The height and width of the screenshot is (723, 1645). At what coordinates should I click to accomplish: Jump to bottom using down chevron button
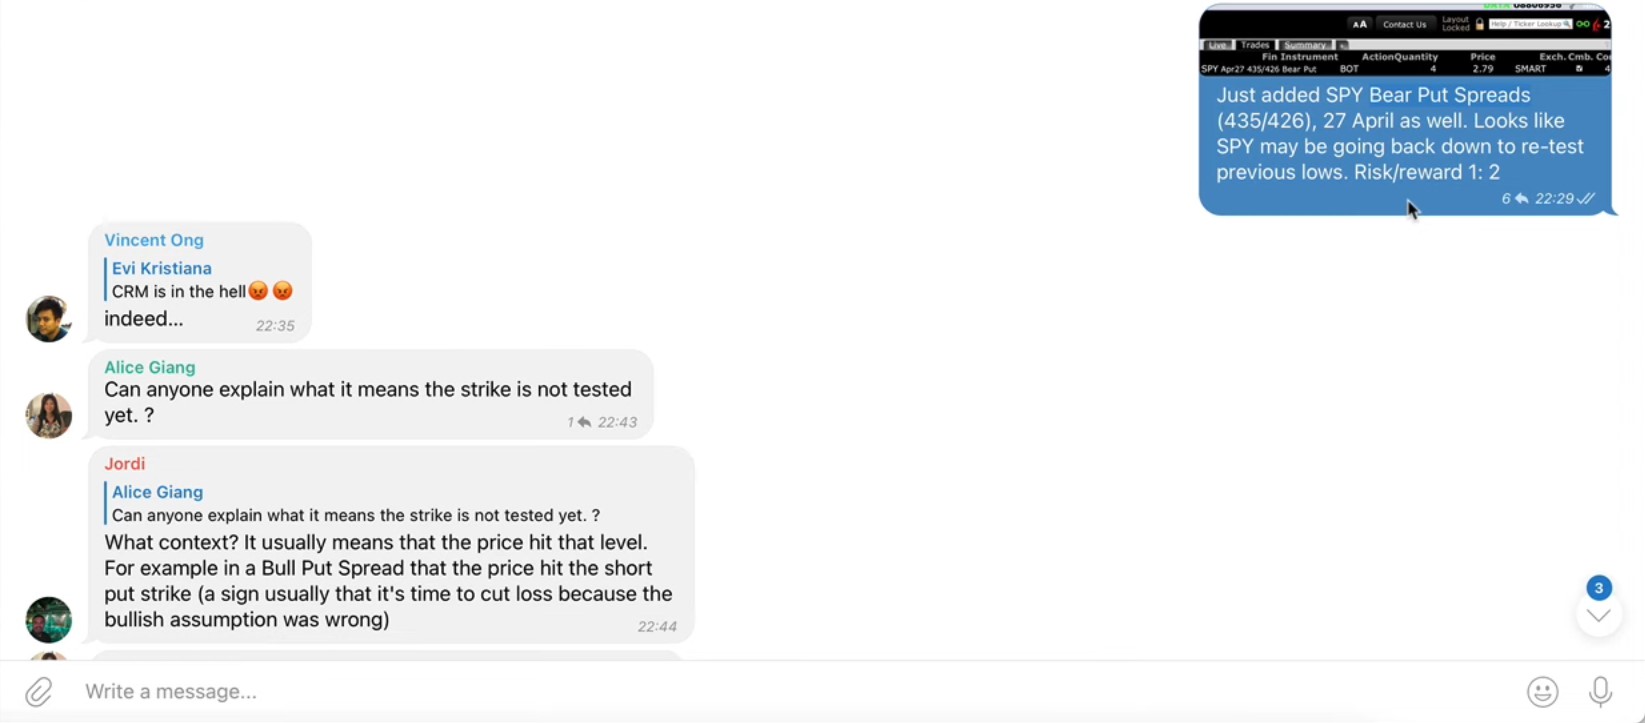tap(1598, 615)
